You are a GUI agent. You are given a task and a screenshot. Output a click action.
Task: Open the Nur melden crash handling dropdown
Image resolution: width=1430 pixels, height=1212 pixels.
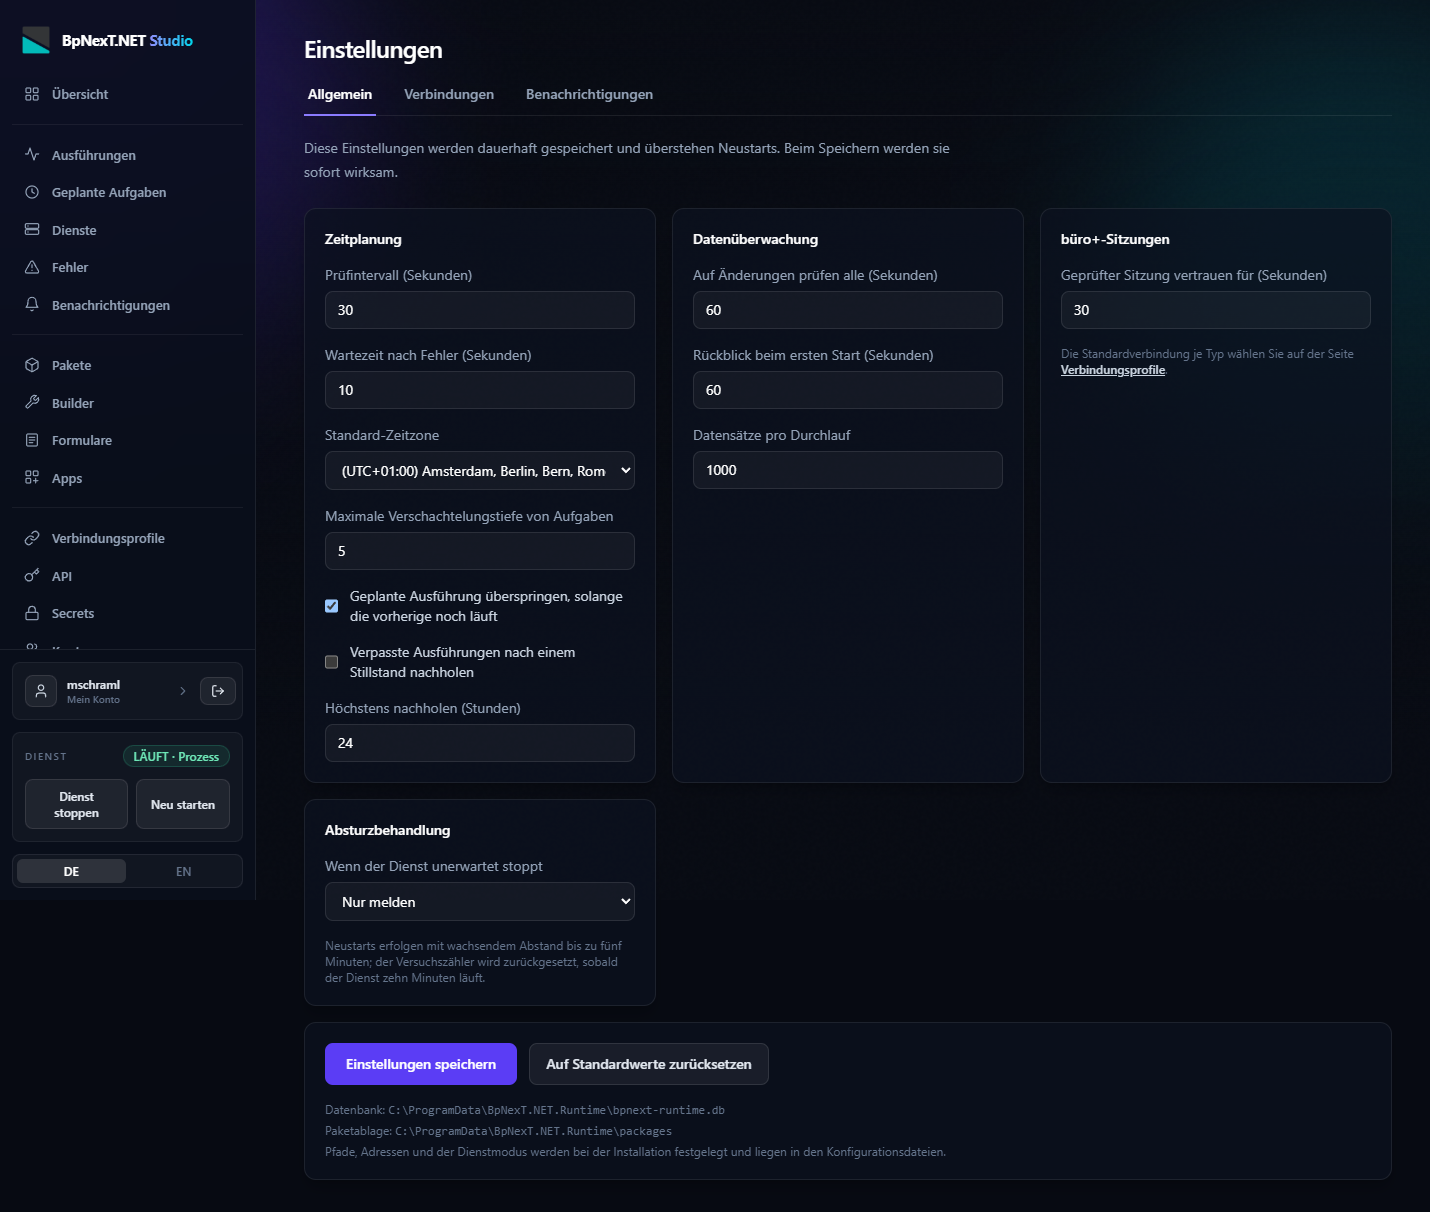click(480, 902)
